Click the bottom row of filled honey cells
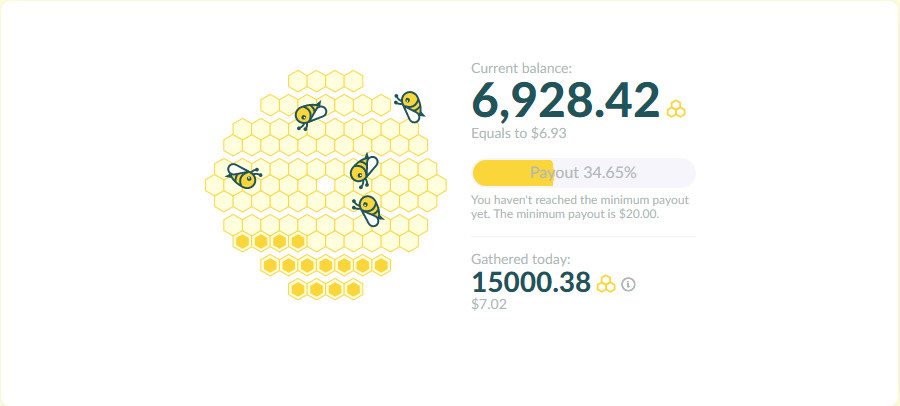Image resolution: width=900 pixels, height=406 pixels. point(325,289)
